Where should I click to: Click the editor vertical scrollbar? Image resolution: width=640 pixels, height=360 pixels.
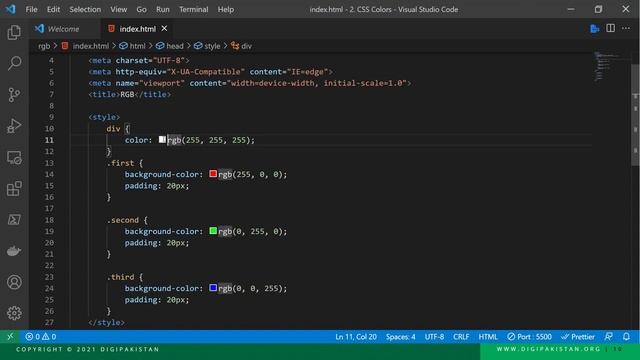click(635, 115)
